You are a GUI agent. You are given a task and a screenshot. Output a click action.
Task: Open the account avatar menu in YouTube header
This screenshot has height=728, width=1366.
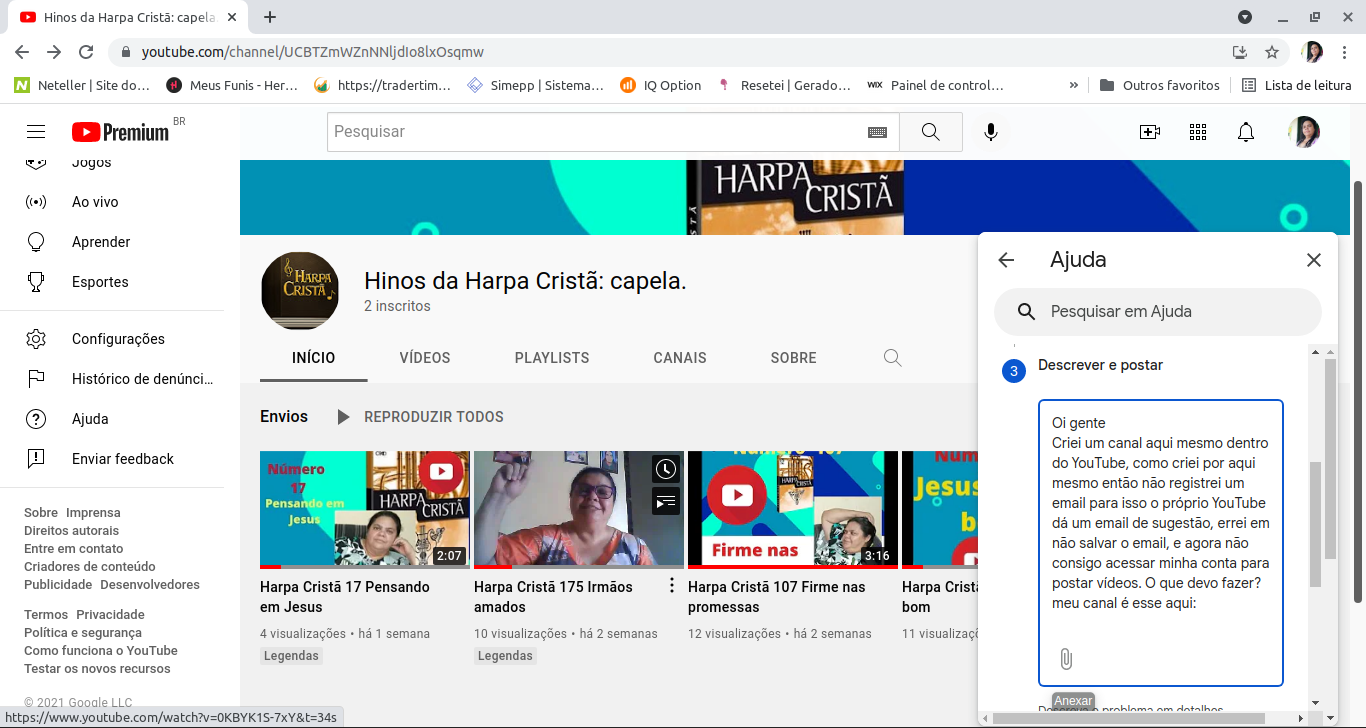tap(1304, 132)
